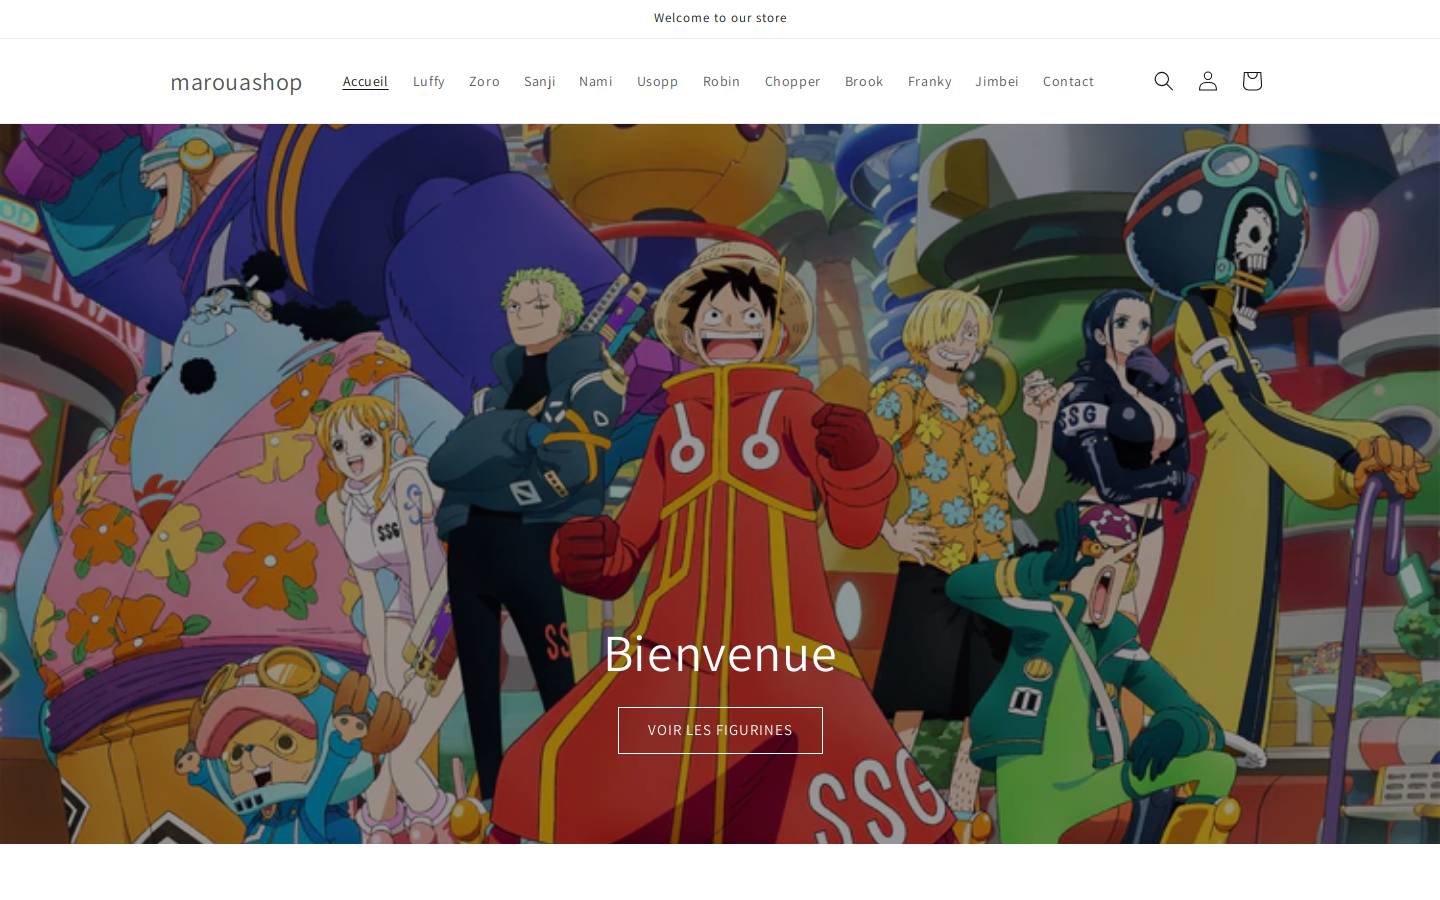
Task: Open the Usopp menu item
Action: (658, 81)
